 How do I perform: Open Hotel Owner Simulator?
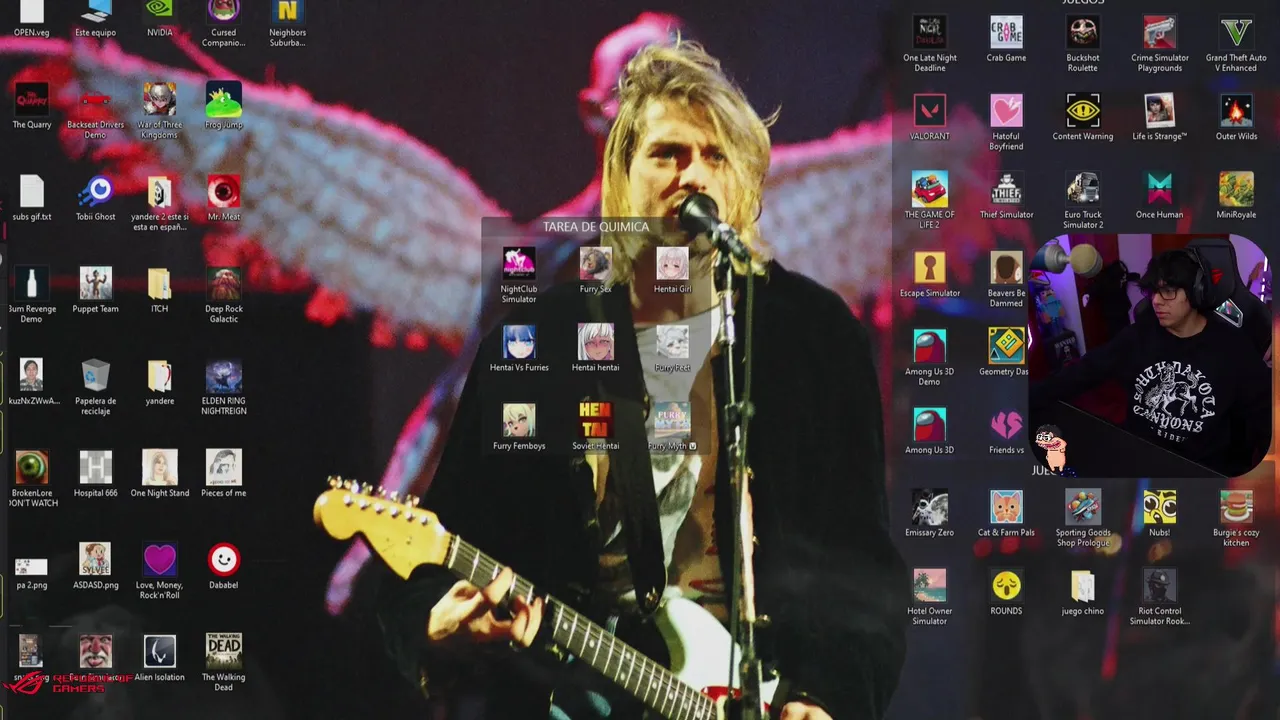coord(929,585)
